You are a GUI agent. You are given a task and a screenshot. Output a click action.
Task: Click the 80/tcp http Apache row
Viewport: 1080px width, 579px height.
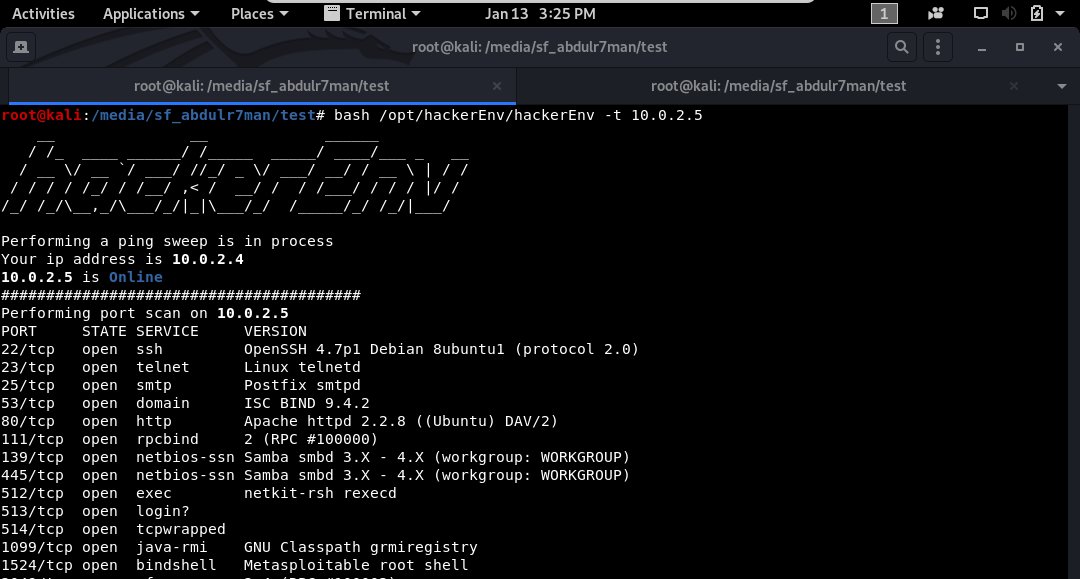pyautogui.click(x=279, y=421)
